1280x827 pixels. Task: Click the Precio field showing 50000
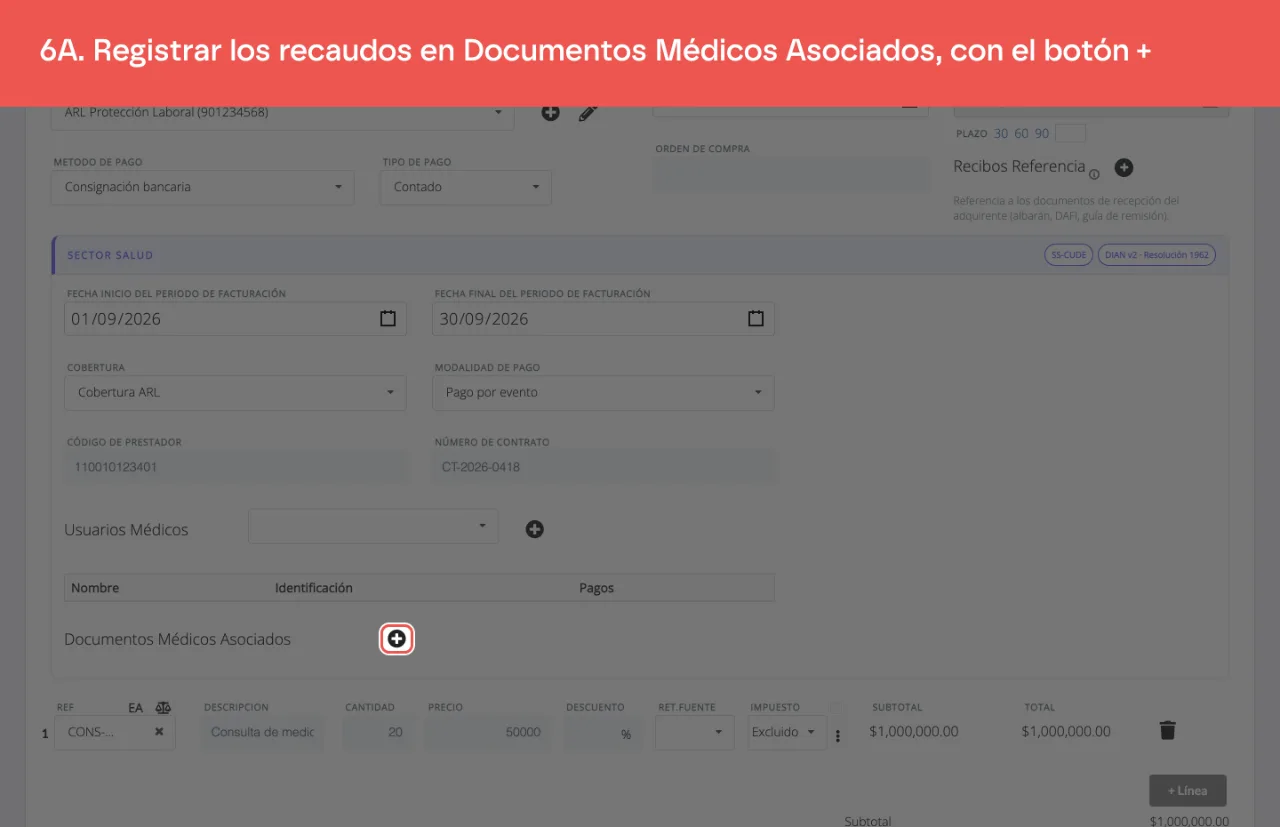[489, 732]
